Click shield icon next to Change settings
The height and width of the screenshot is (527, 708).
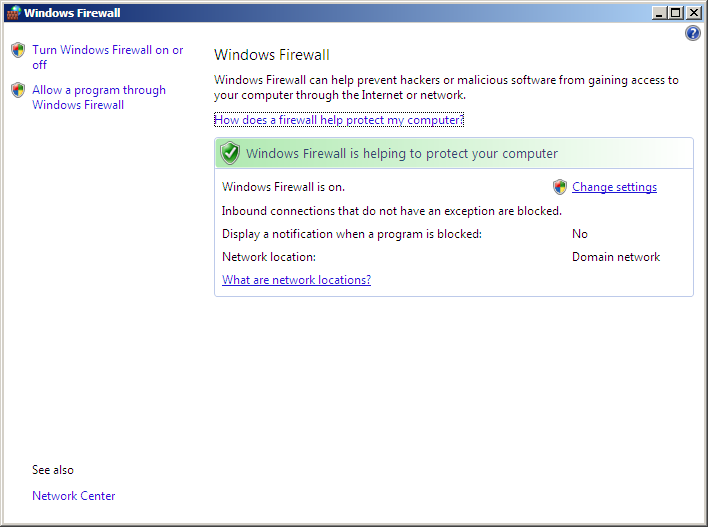pyautogui.click(x=559, y=187)
